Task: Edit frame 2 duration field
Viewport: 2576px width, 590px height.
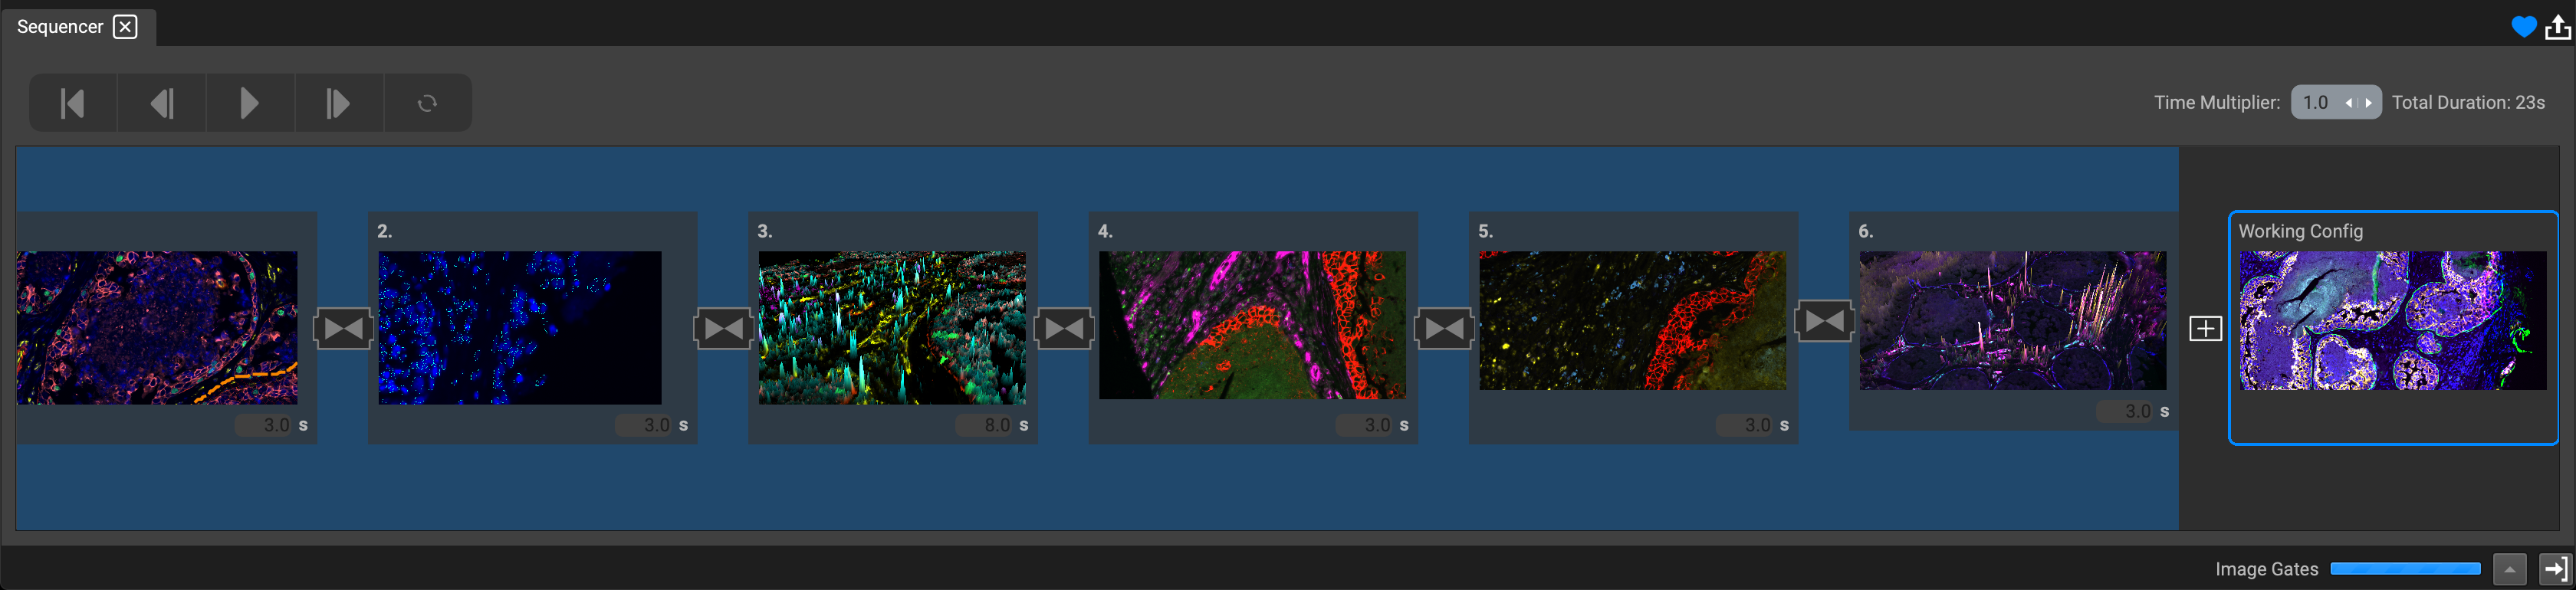Action: point(644,425)
